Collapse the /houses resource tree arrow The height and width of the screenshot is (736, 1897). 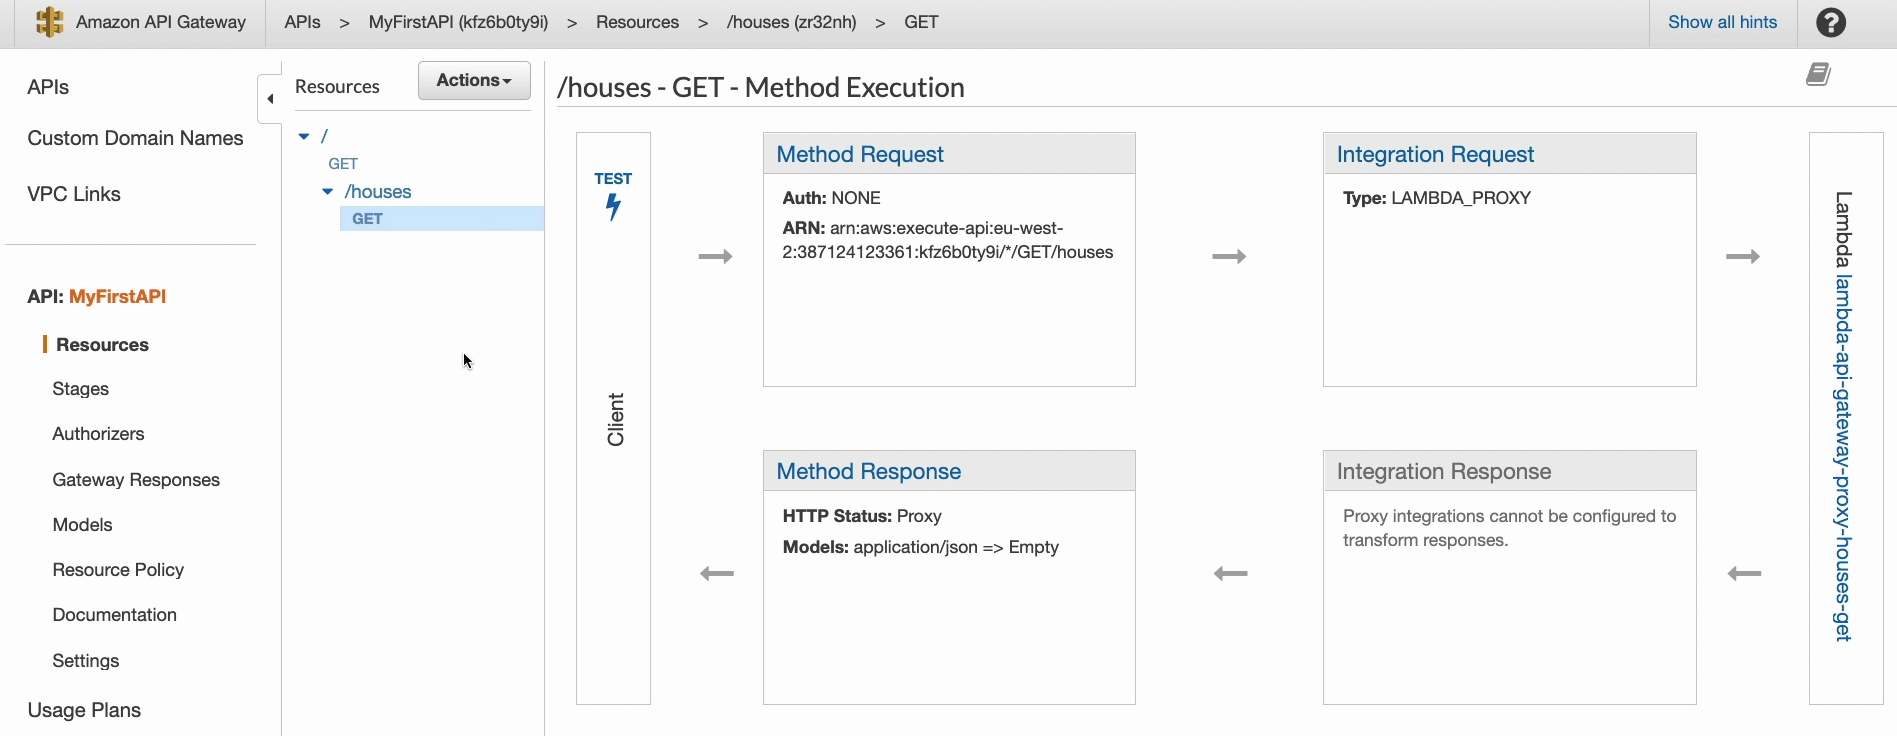click(x=327, y=191)
